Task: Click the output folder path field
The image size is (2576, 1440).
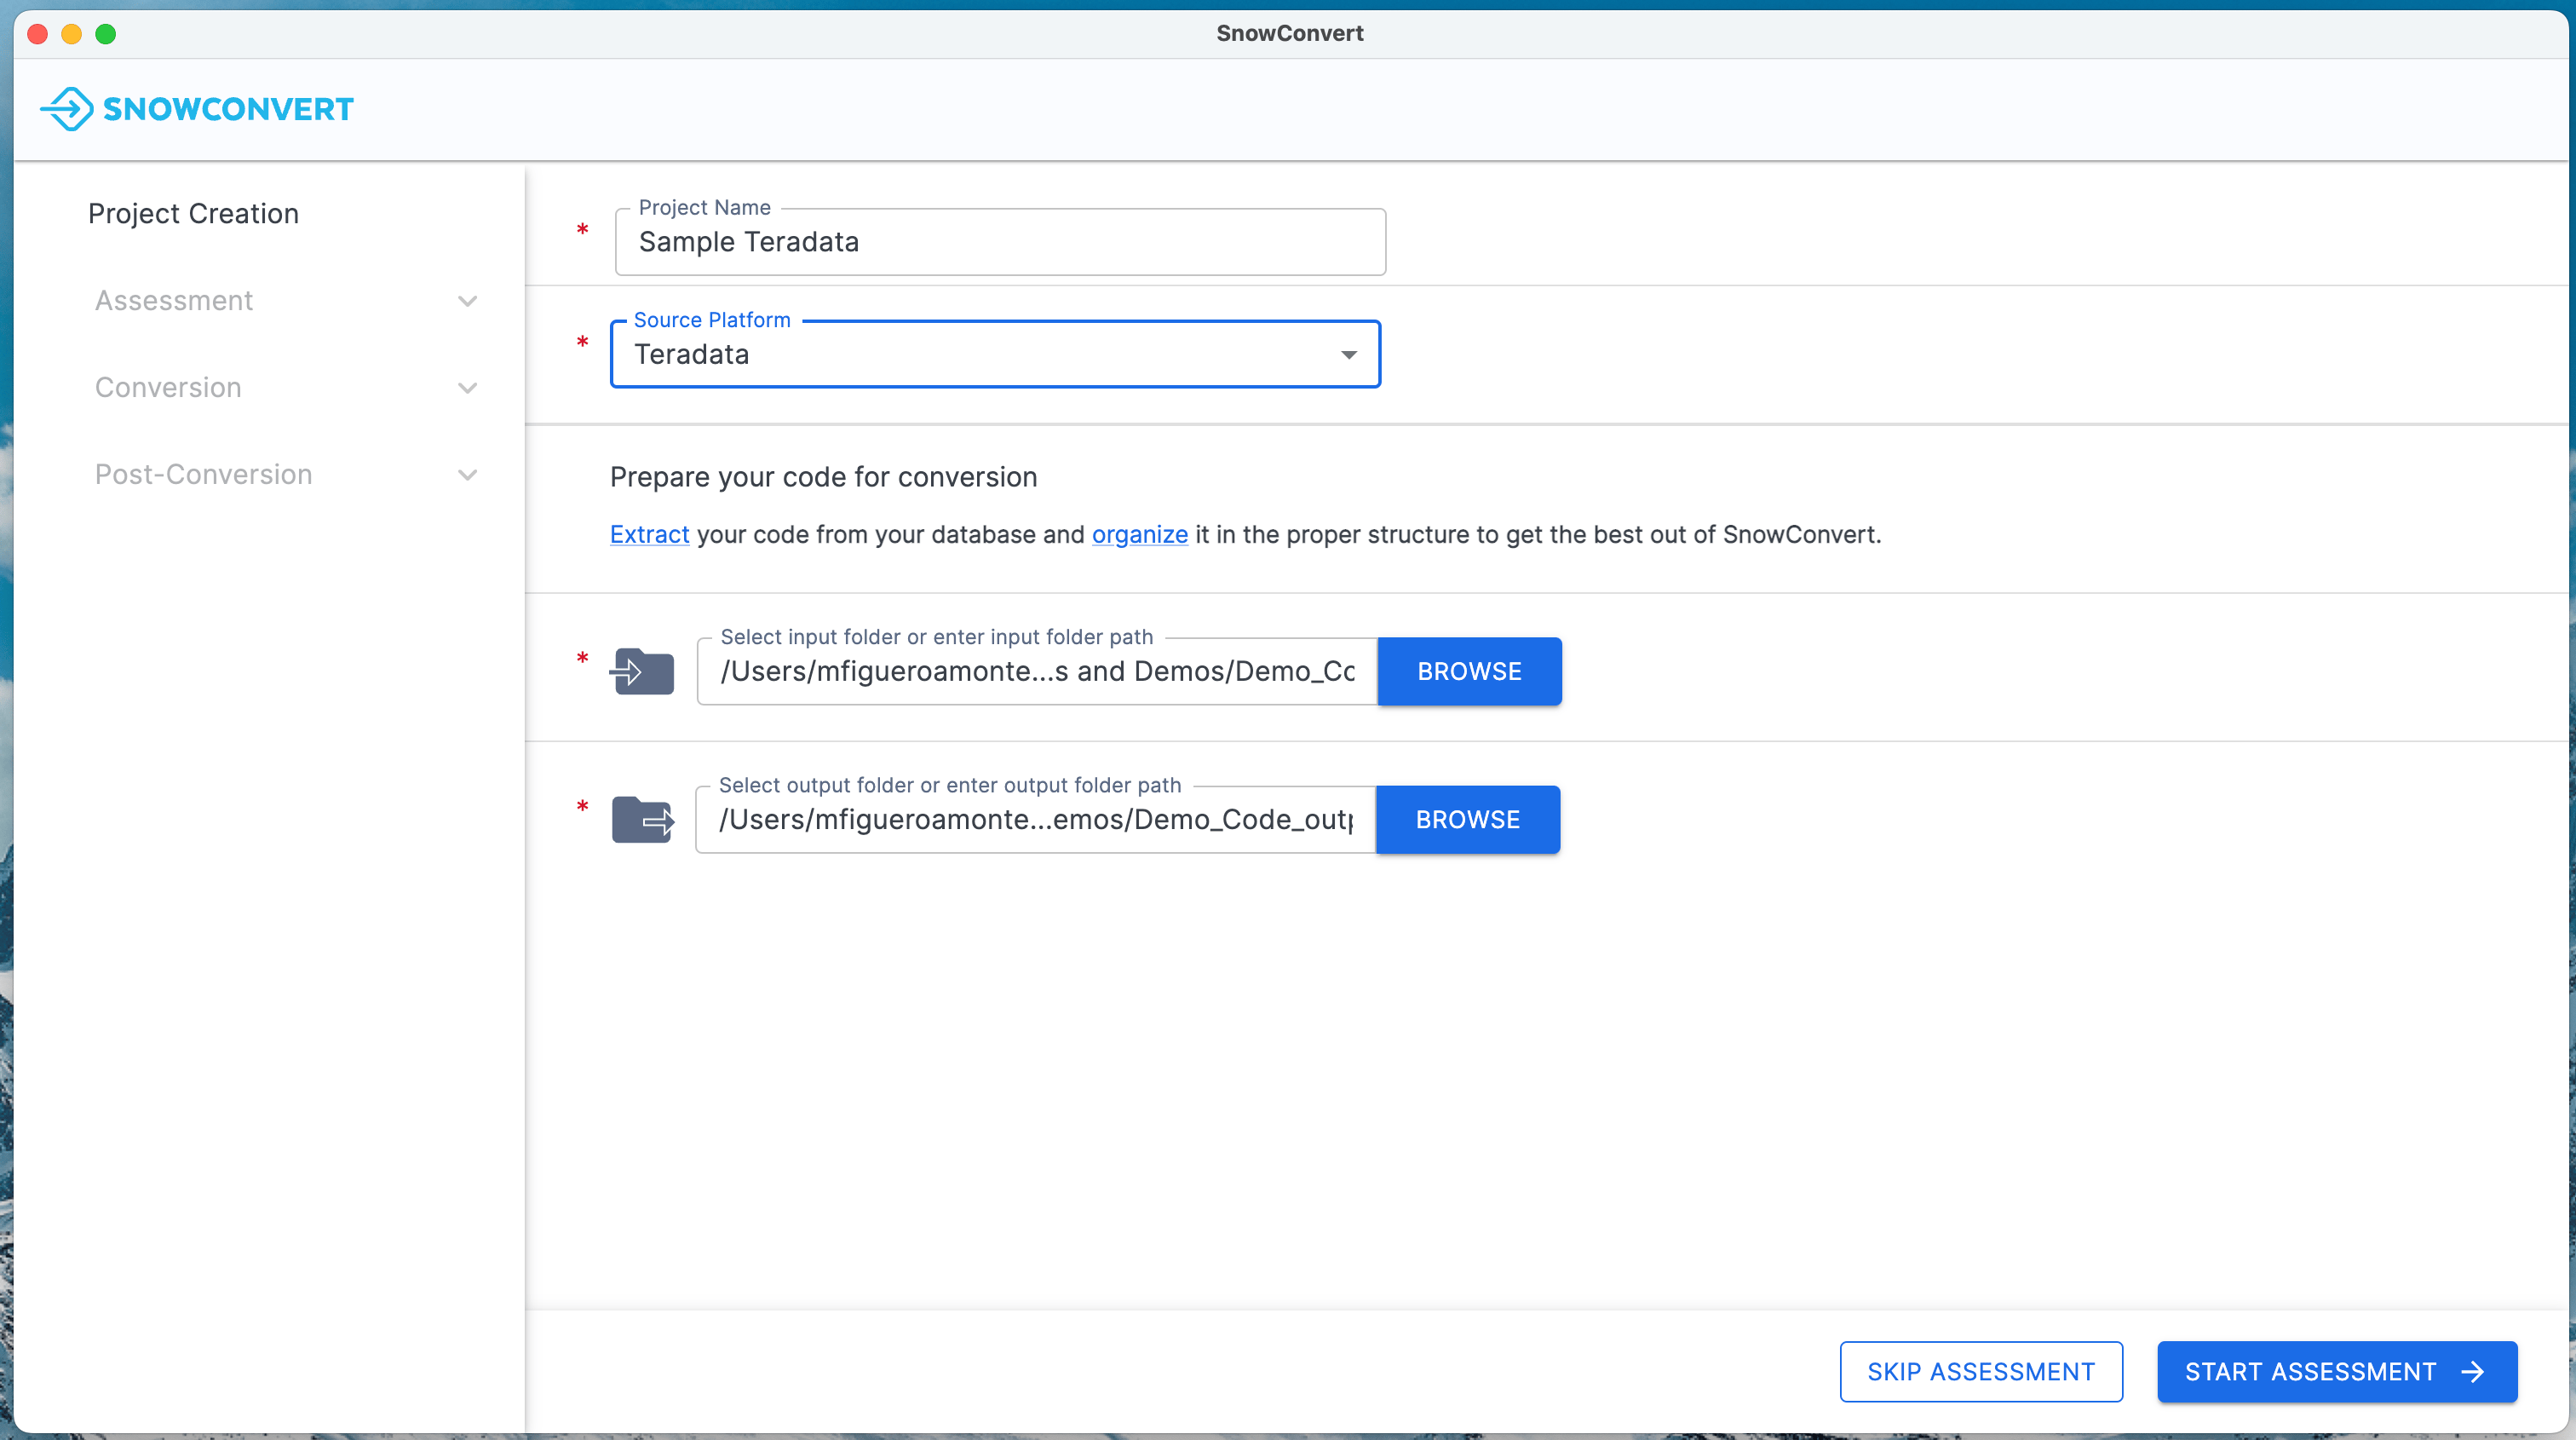Action: 1033,819
